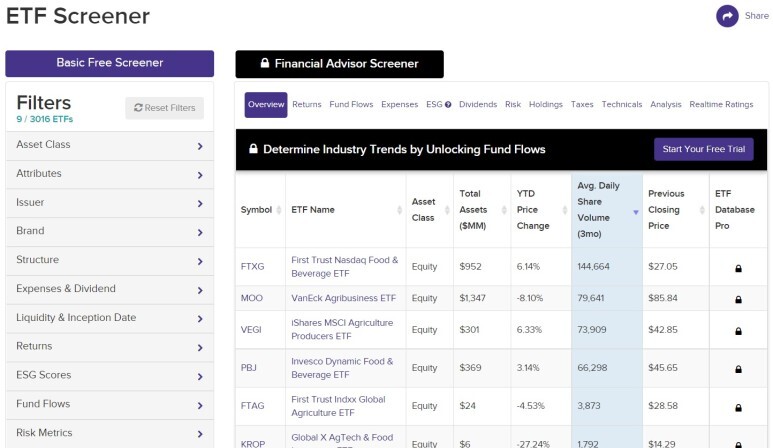Viewport: 773px width, 448px height.
Task: Expand the ESG Scores filter
Action: point(109,376)
